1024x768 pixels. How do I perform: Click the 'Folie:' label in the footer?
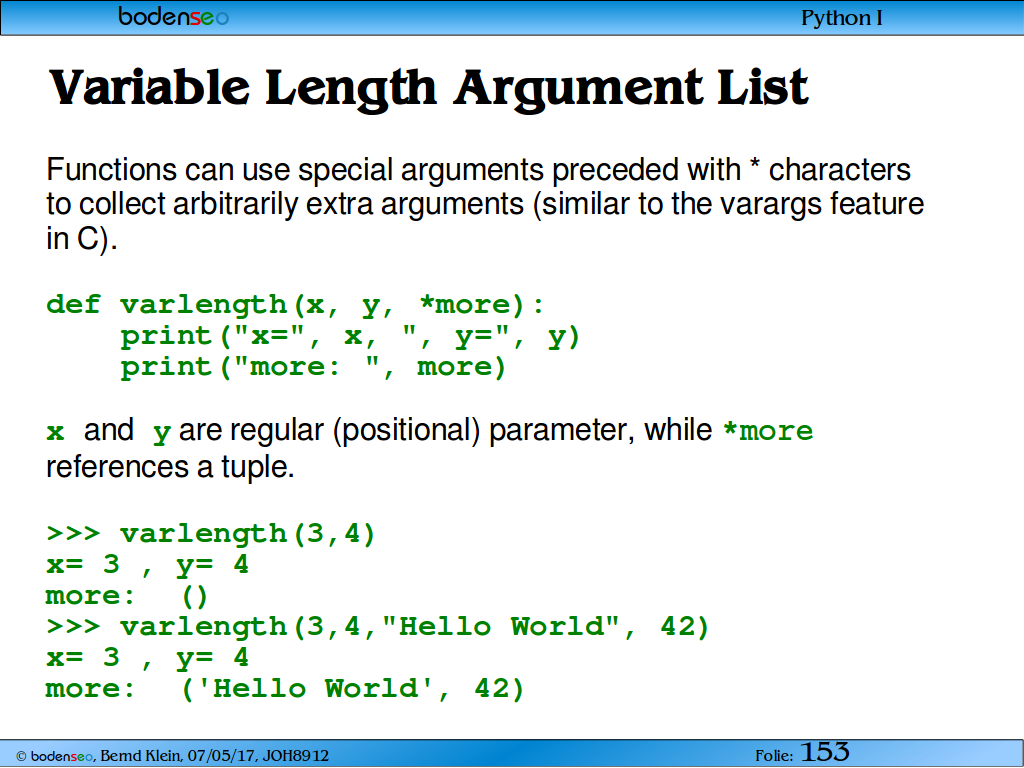(x=775, y=756)
